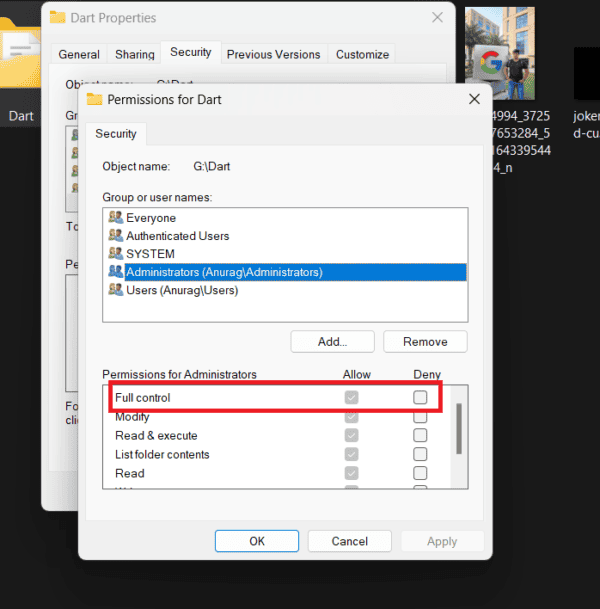Open the Previous Versions tab
600x609 pixels.
[x=274, y=54]
